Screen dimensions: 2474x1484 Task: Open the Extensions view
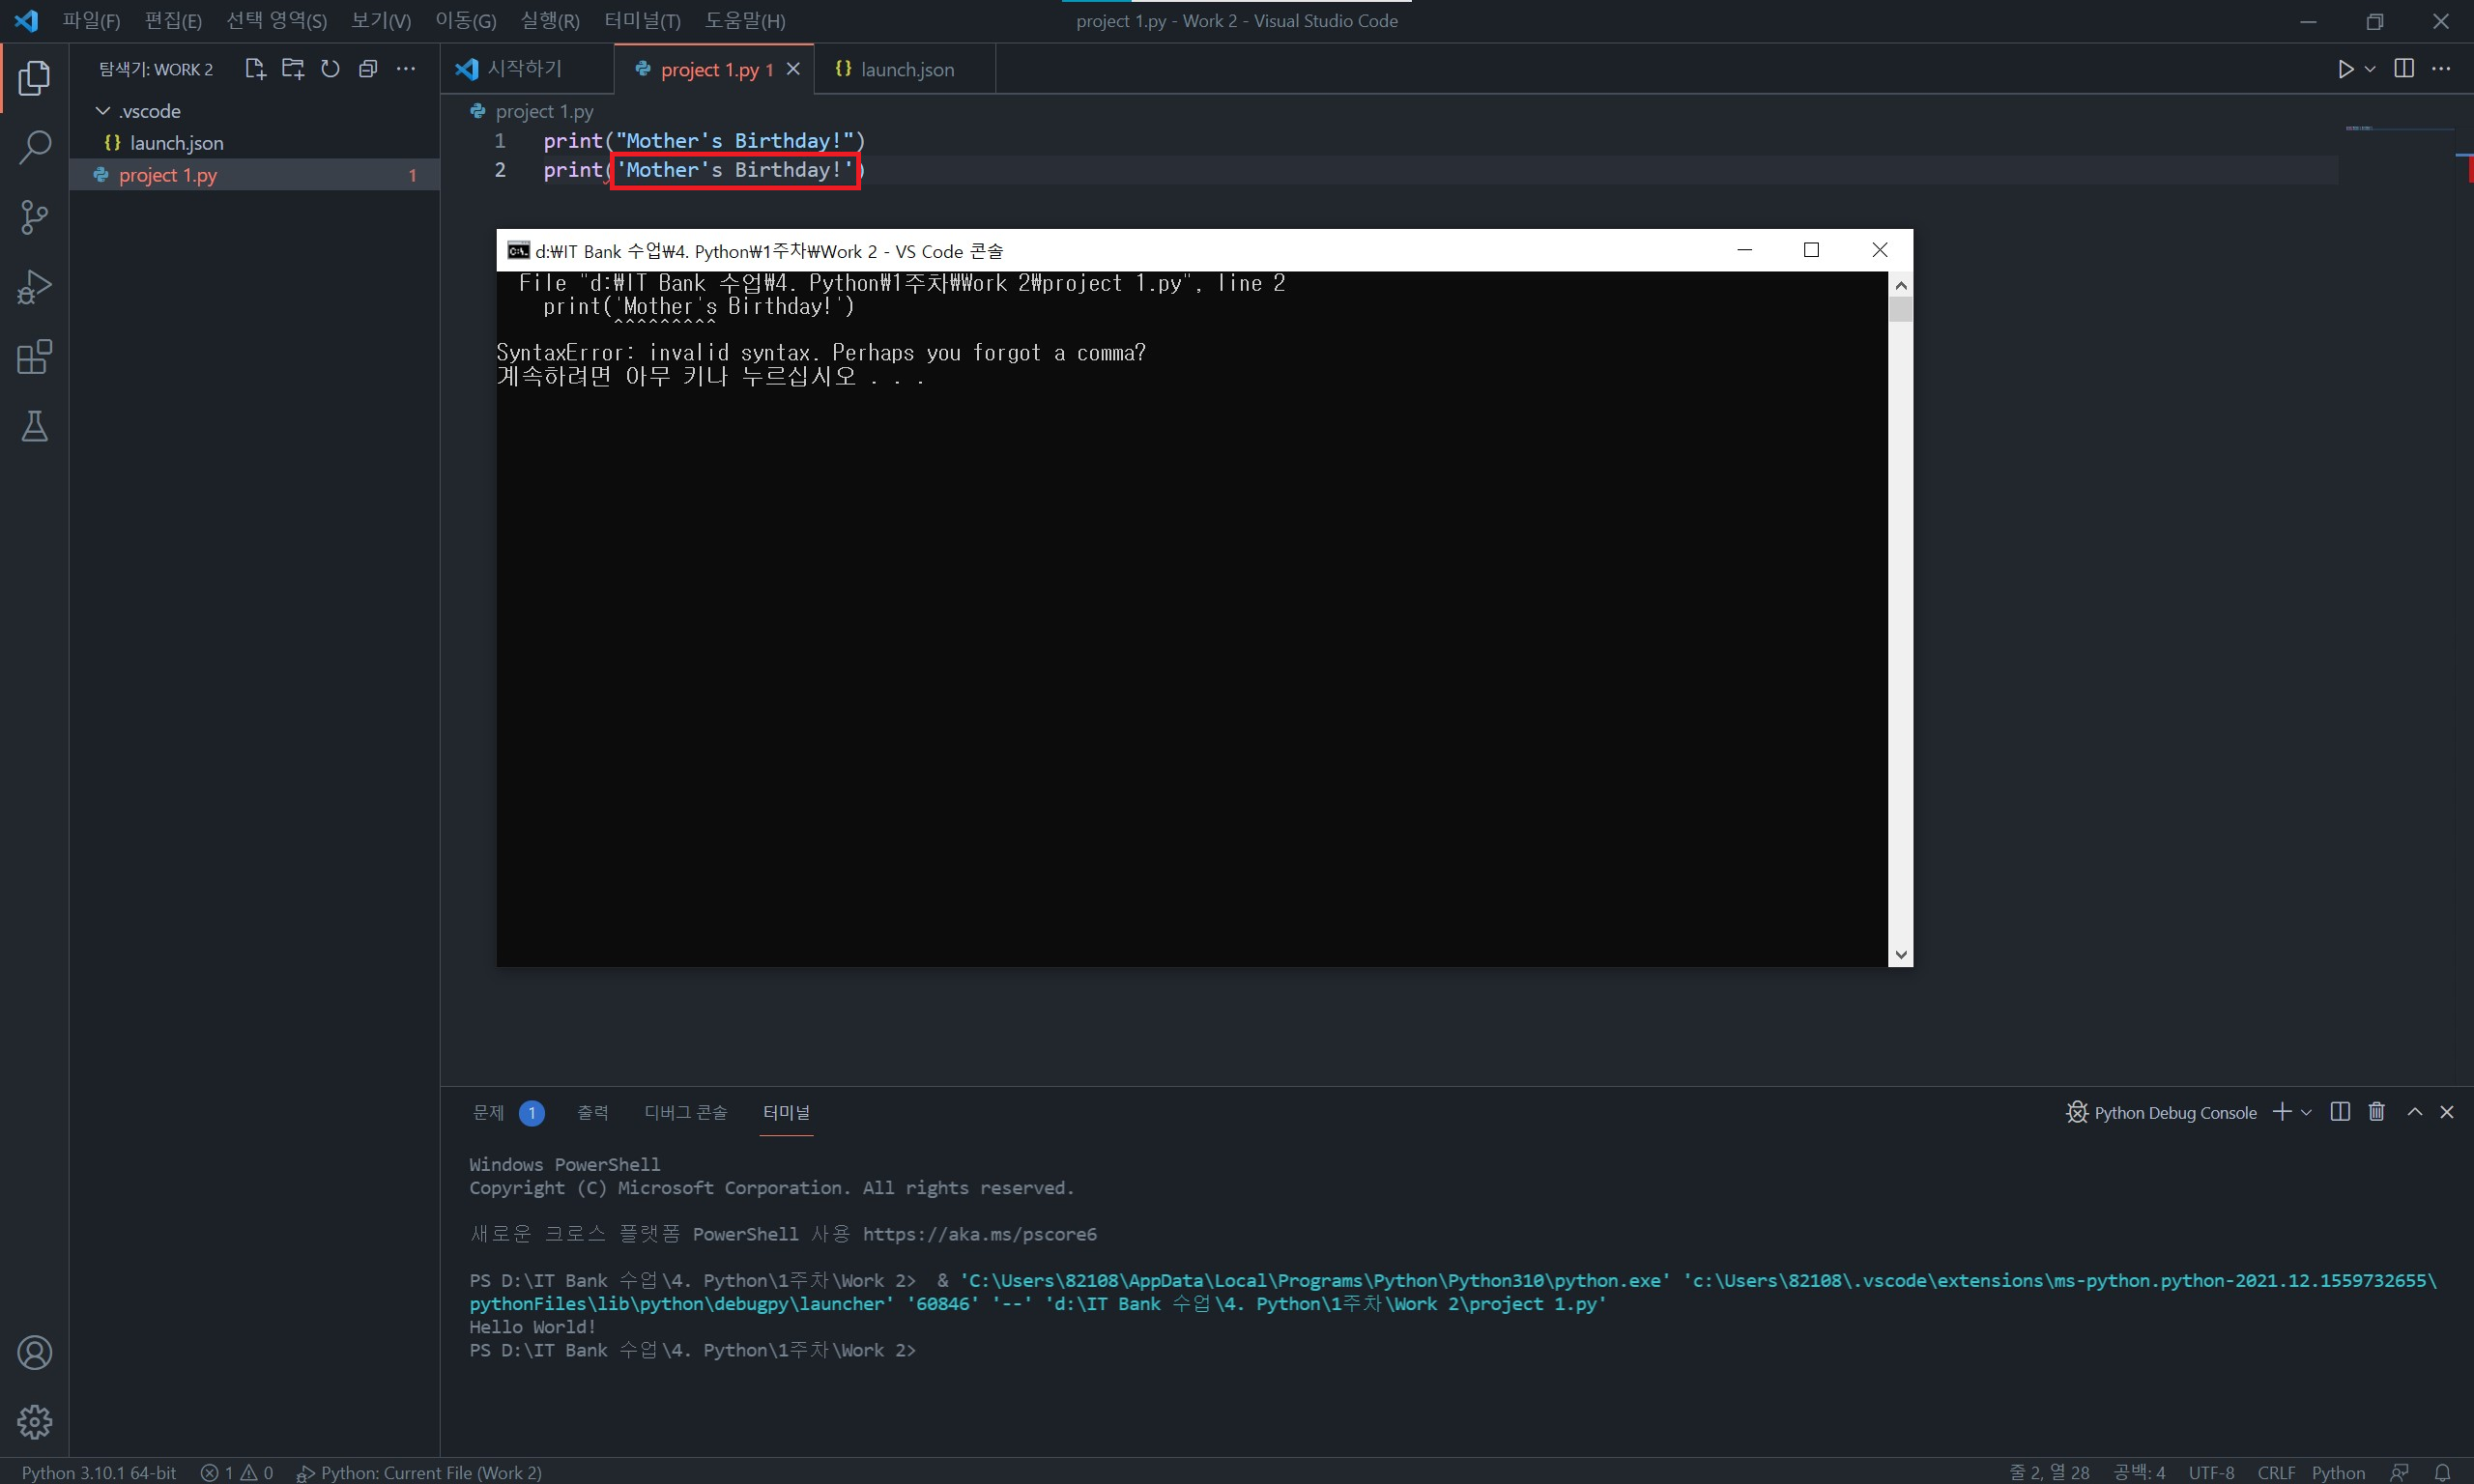(x=34, y=357)
